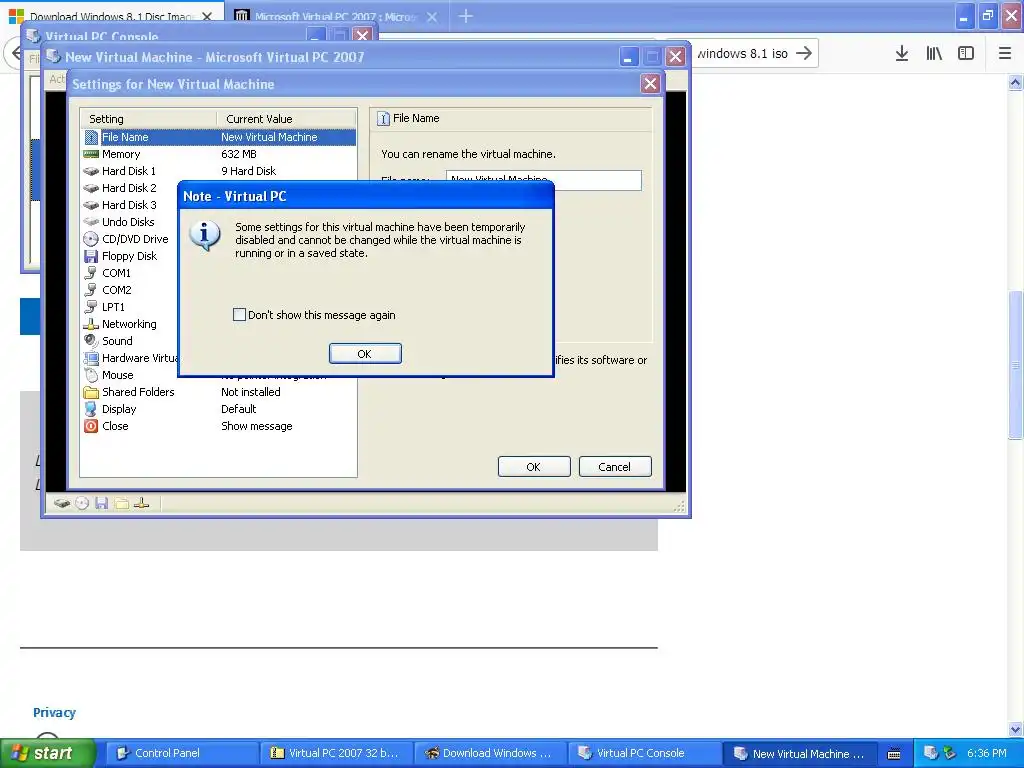Click shared folder icon in VM status bar
This screenshot has width=1024, height=768.
point(121,503)
